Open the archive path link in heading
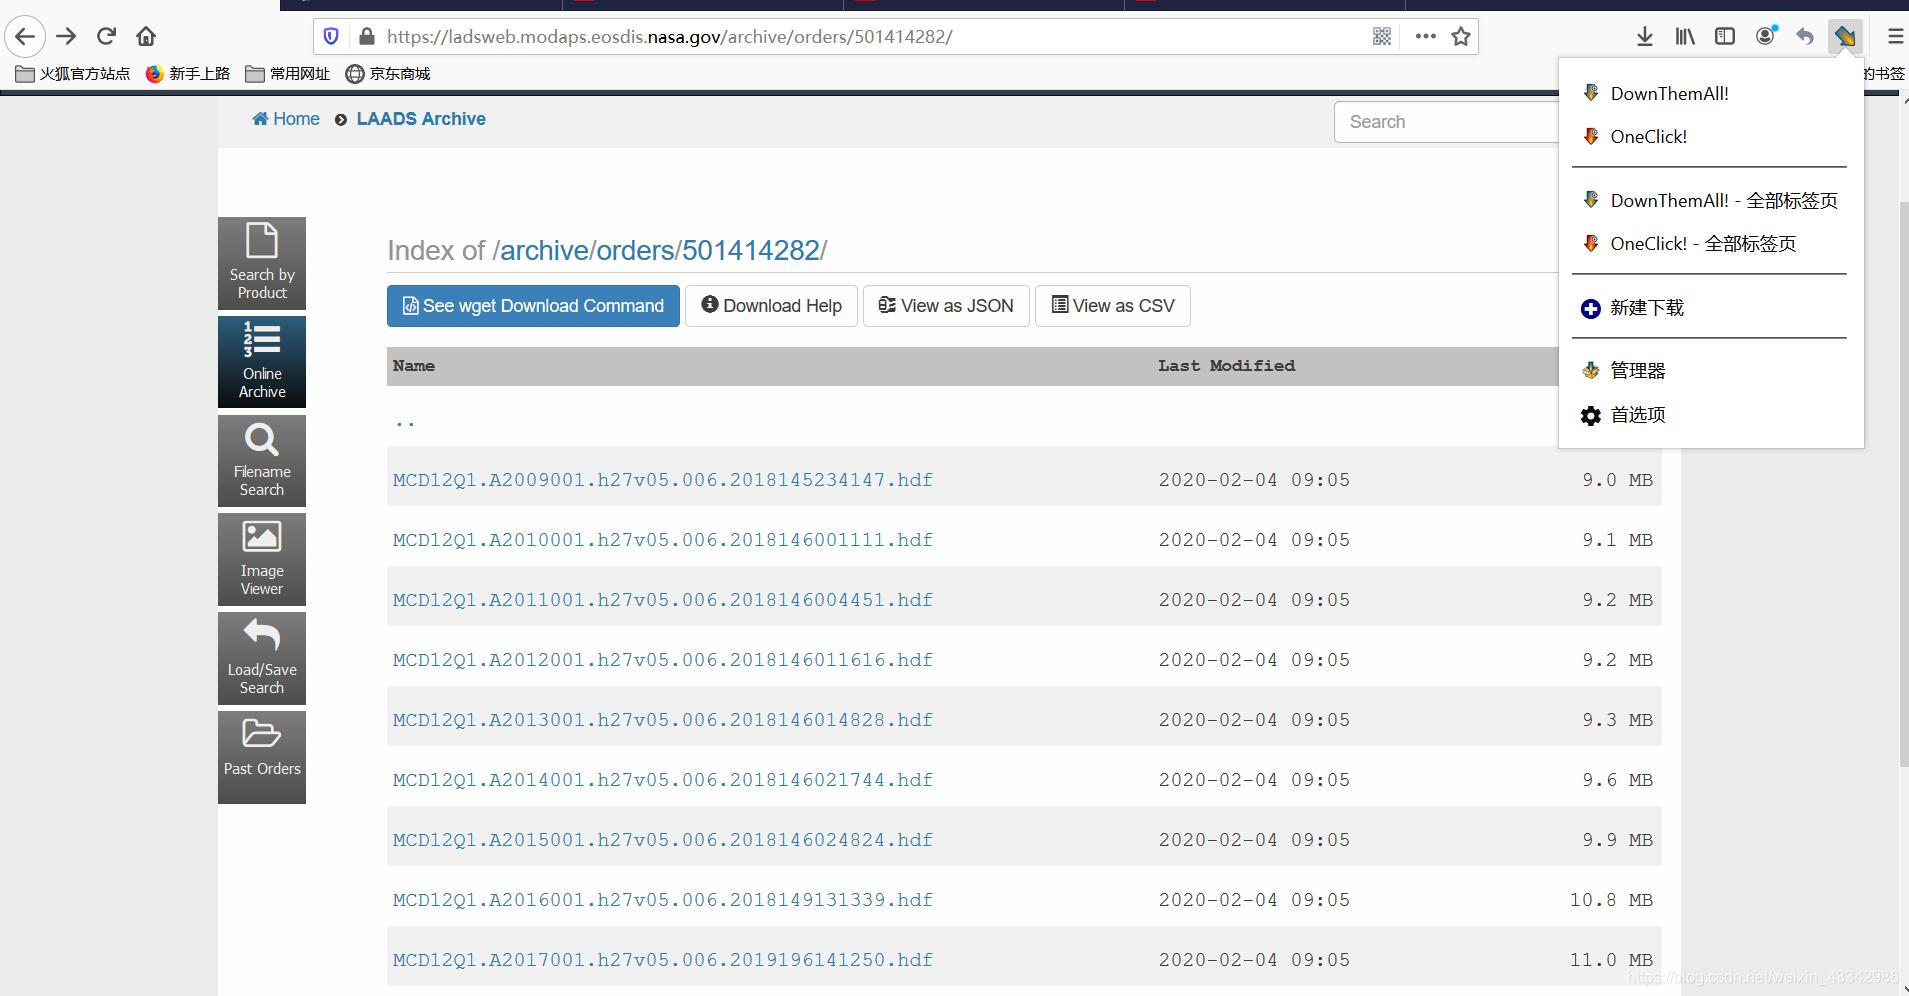This screenshot has width=1909, height=996. point(544,250)
